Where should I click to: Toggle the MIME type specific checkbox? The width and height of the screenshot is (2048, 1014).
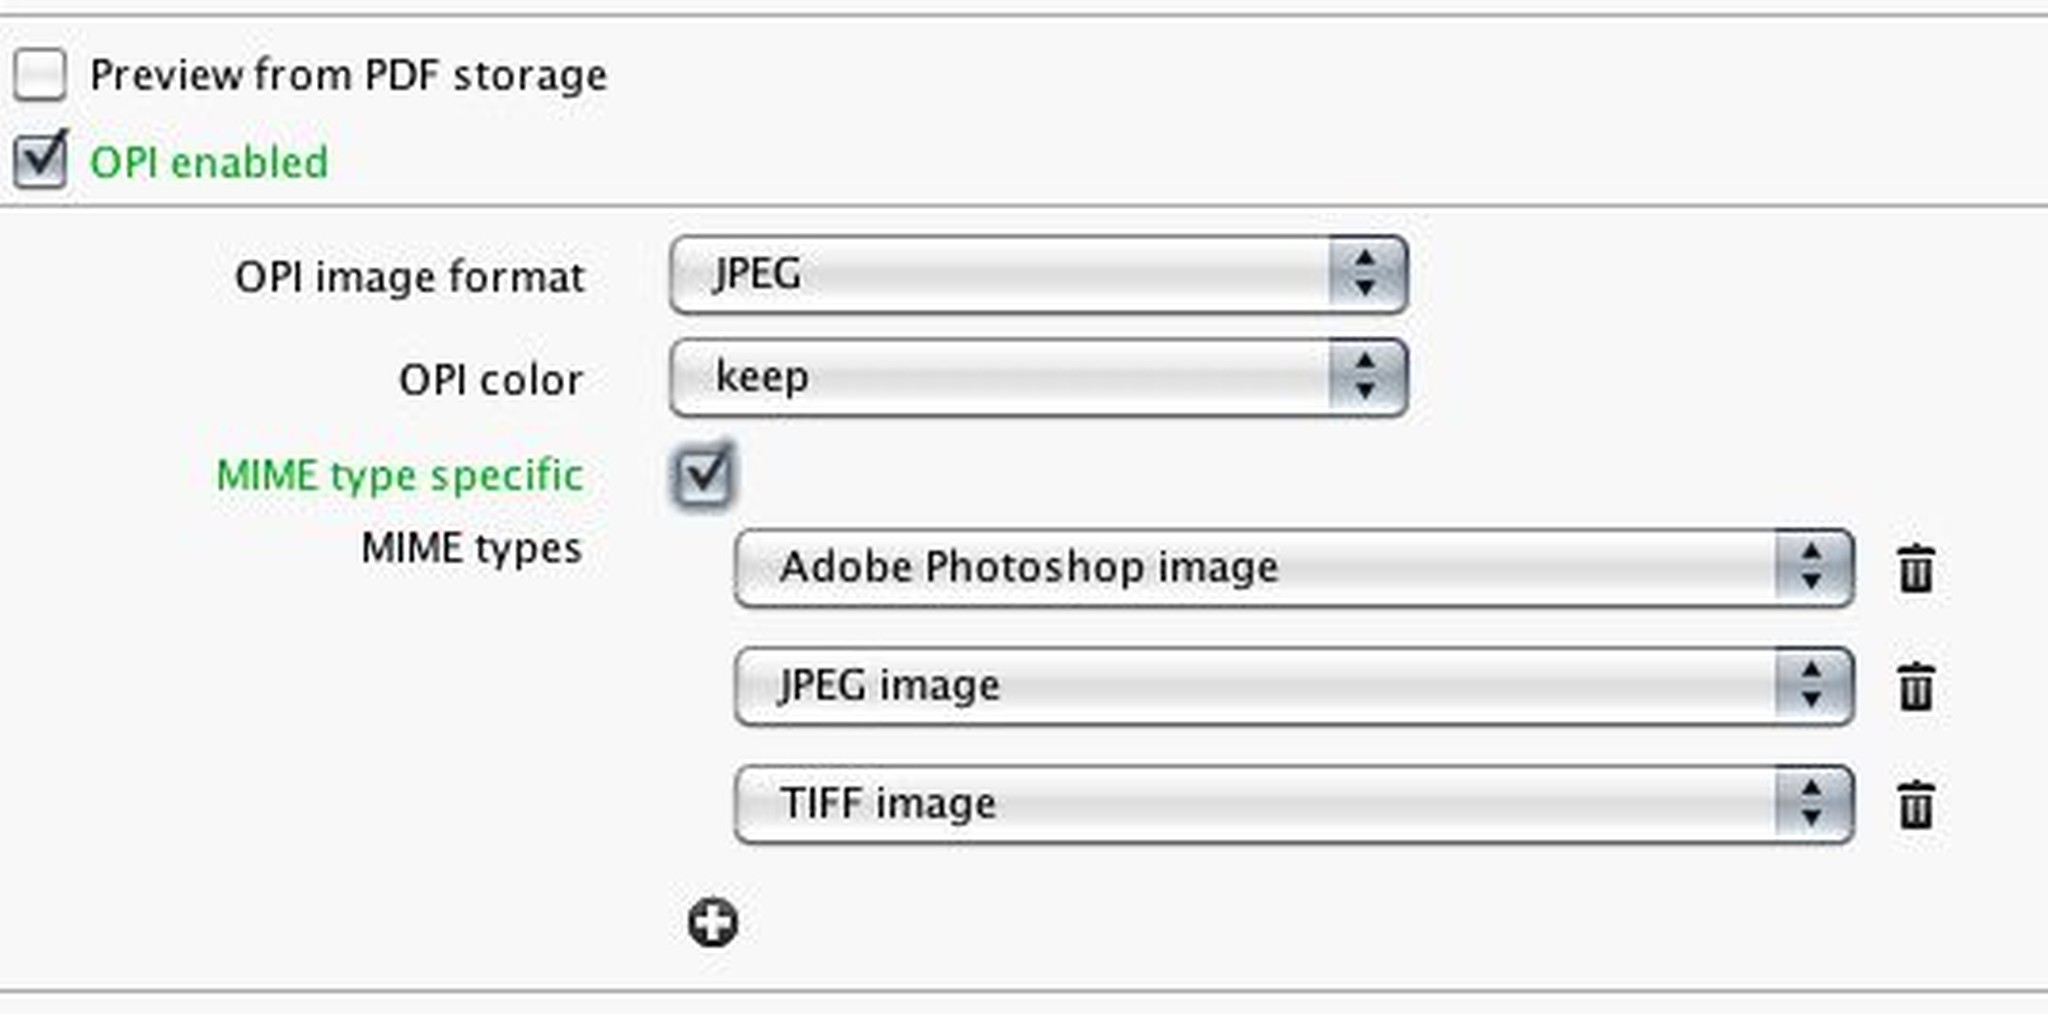click(703, 474)
